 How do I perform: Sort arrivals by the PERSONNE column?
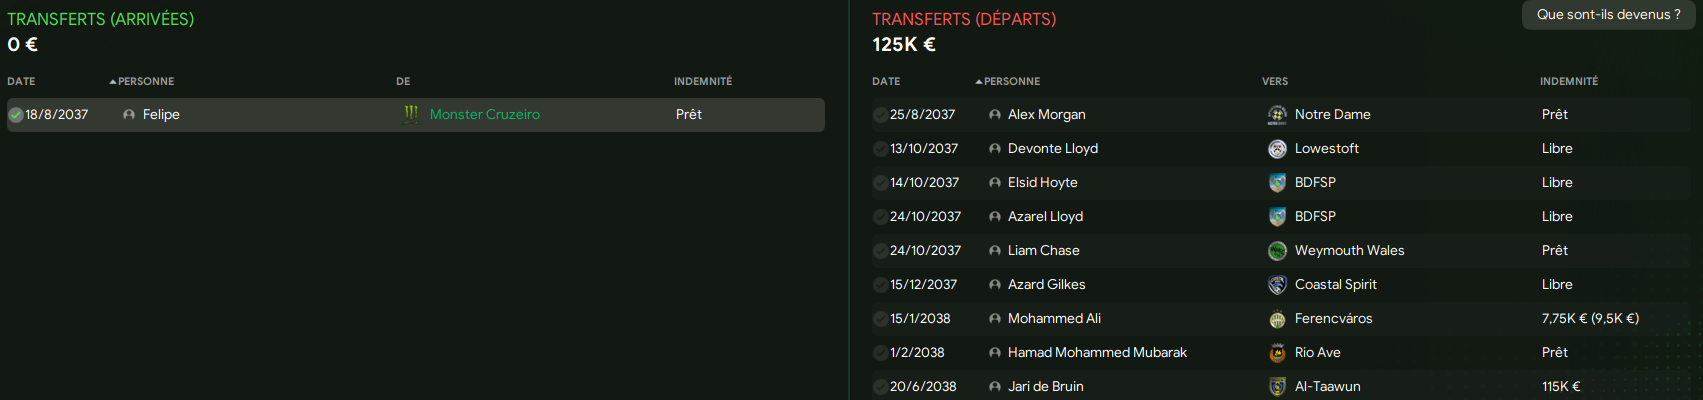point(146,81)
